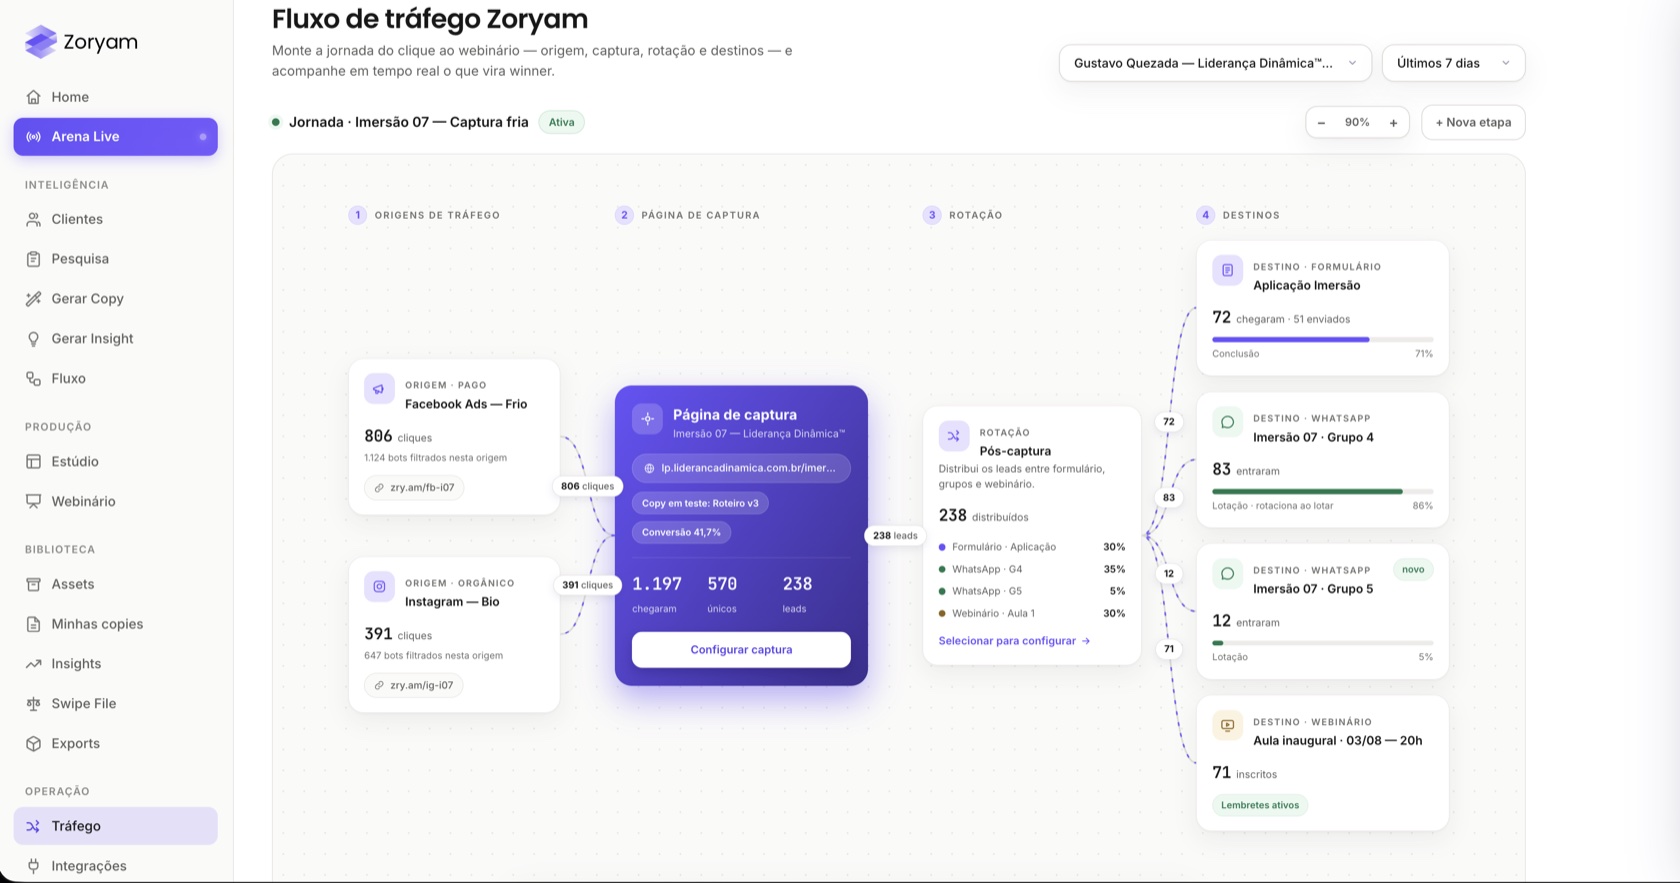
Task: Click the step 4 Destinos badge
Action: pos(1206,215)
